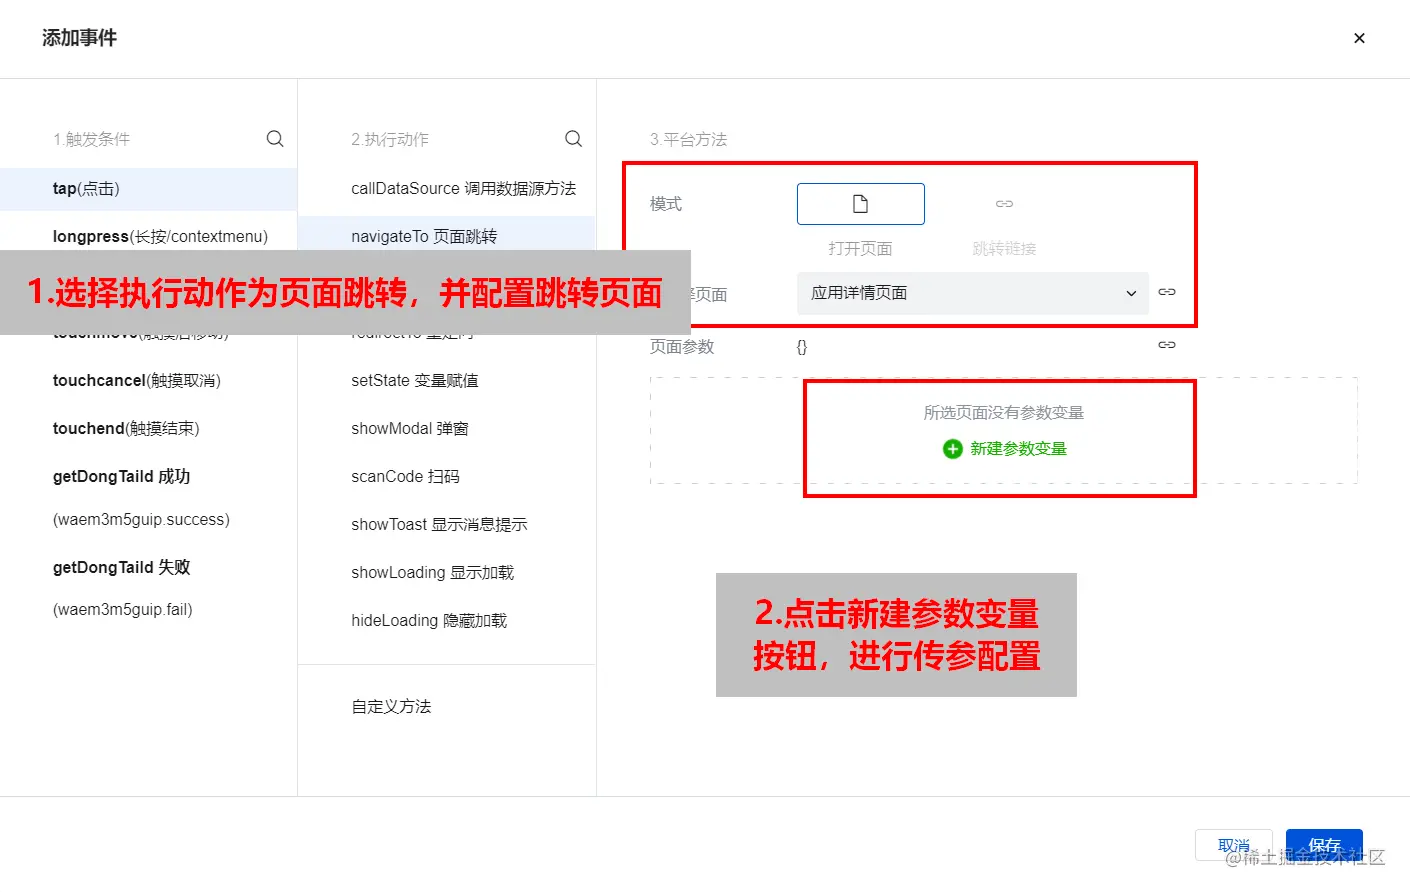Click 保存 save button

pos(1324,845)
